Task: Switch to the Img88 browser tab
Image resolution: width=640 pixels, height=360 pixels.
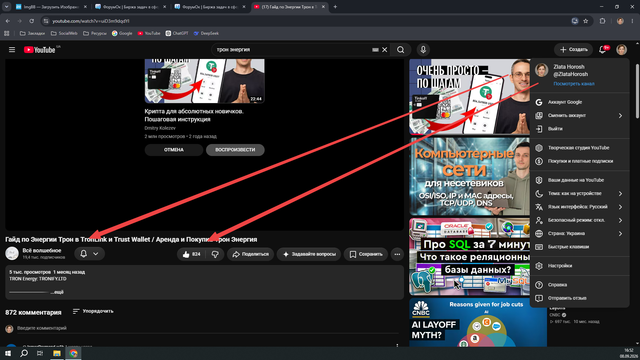Action: tap(51, 7)
